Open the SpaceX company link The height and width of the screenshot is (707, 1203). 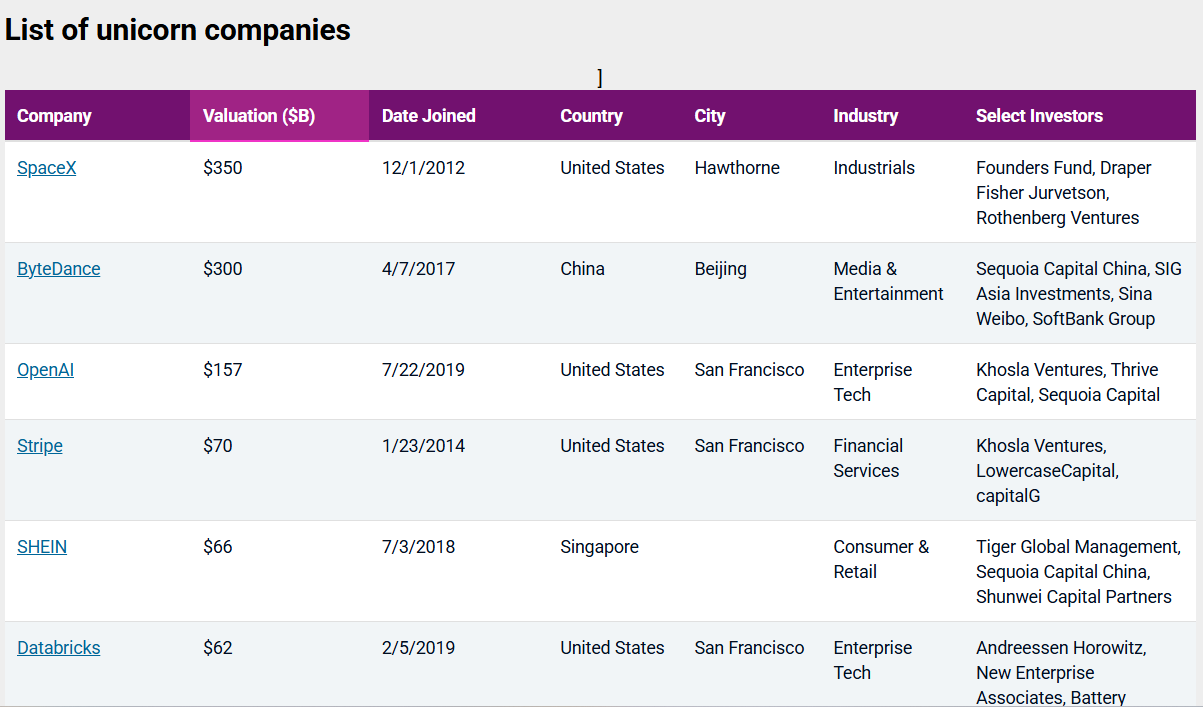click(46, 168)
